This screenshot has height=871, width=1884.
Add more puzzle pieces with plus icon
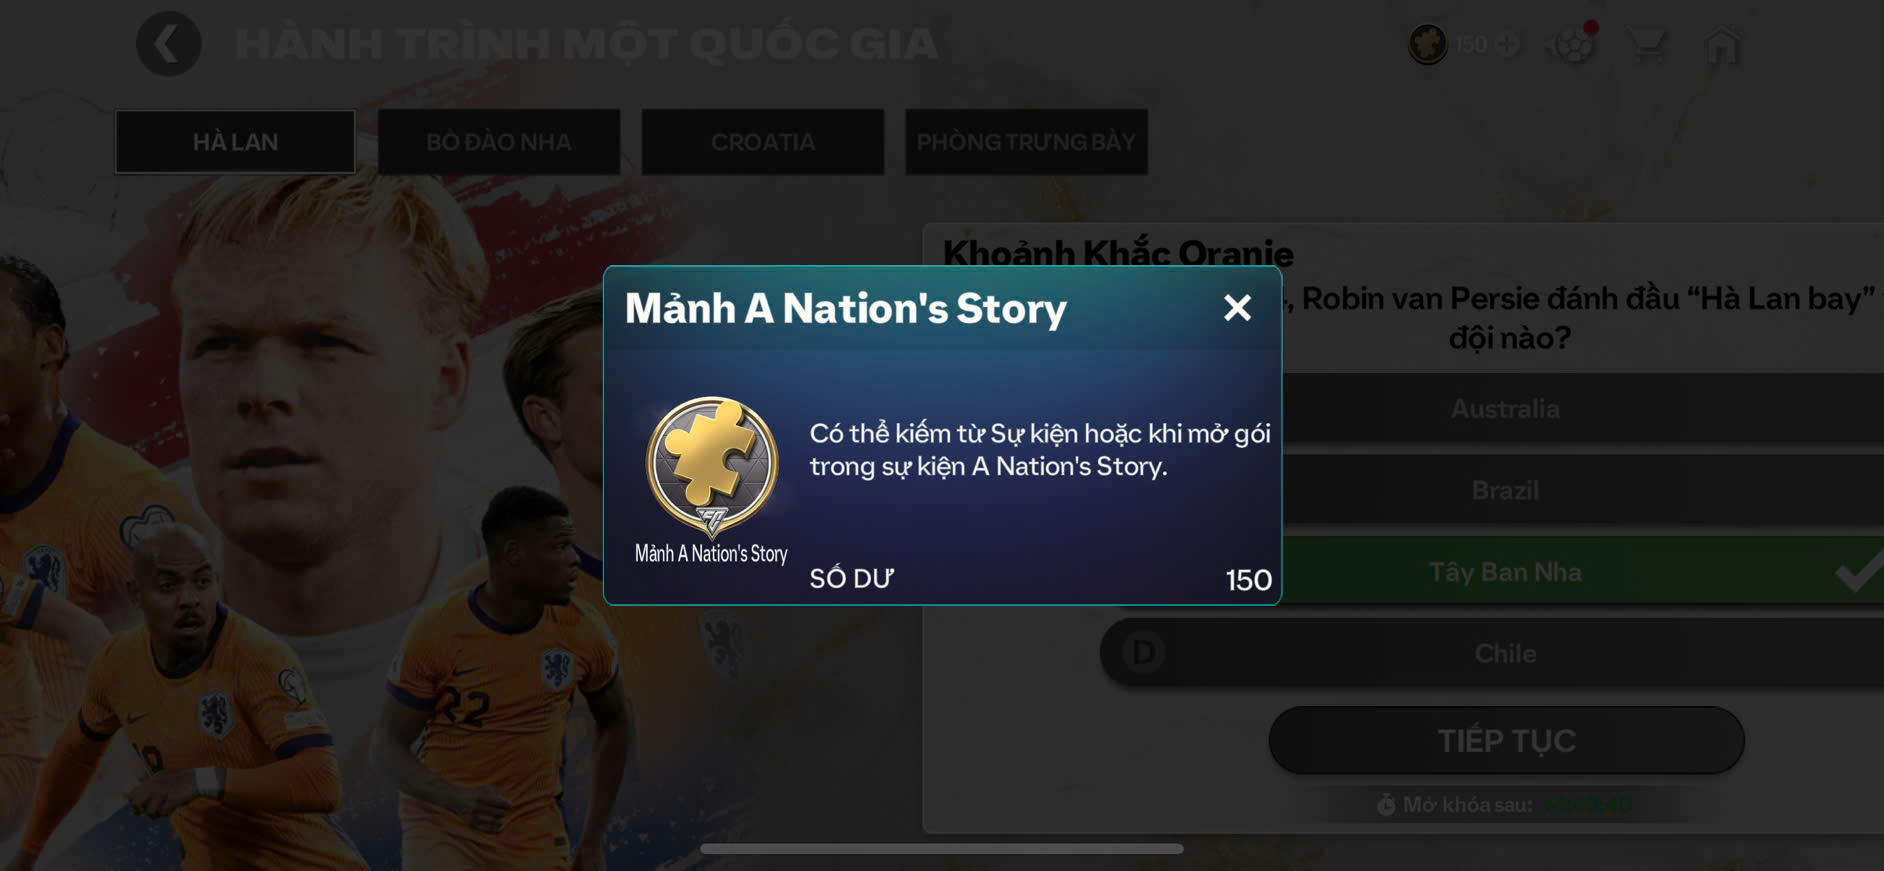pyautogui.click(x=1507, y=45)
